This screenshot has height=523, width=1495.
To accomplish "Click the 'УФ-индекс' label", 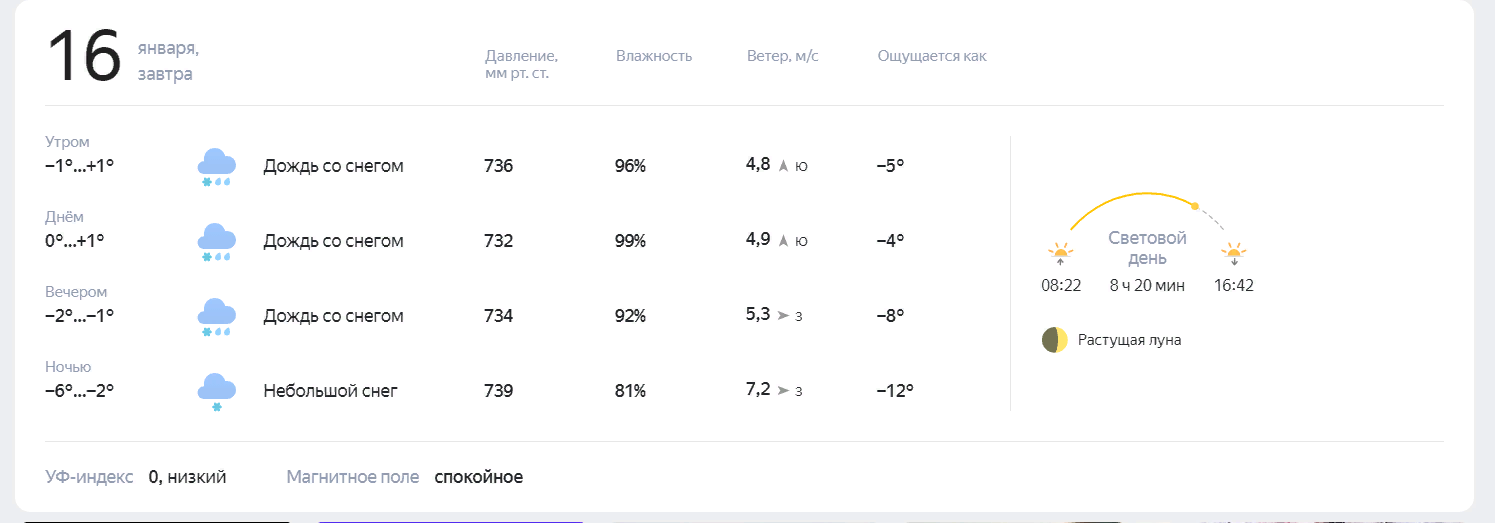I will 89,477.
